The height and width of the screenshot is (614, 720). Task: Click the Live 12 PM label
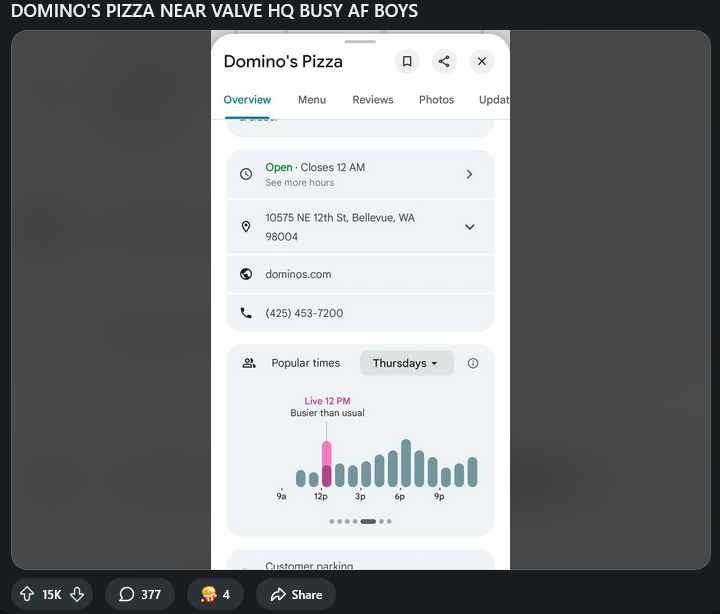(x=327, y=401)
